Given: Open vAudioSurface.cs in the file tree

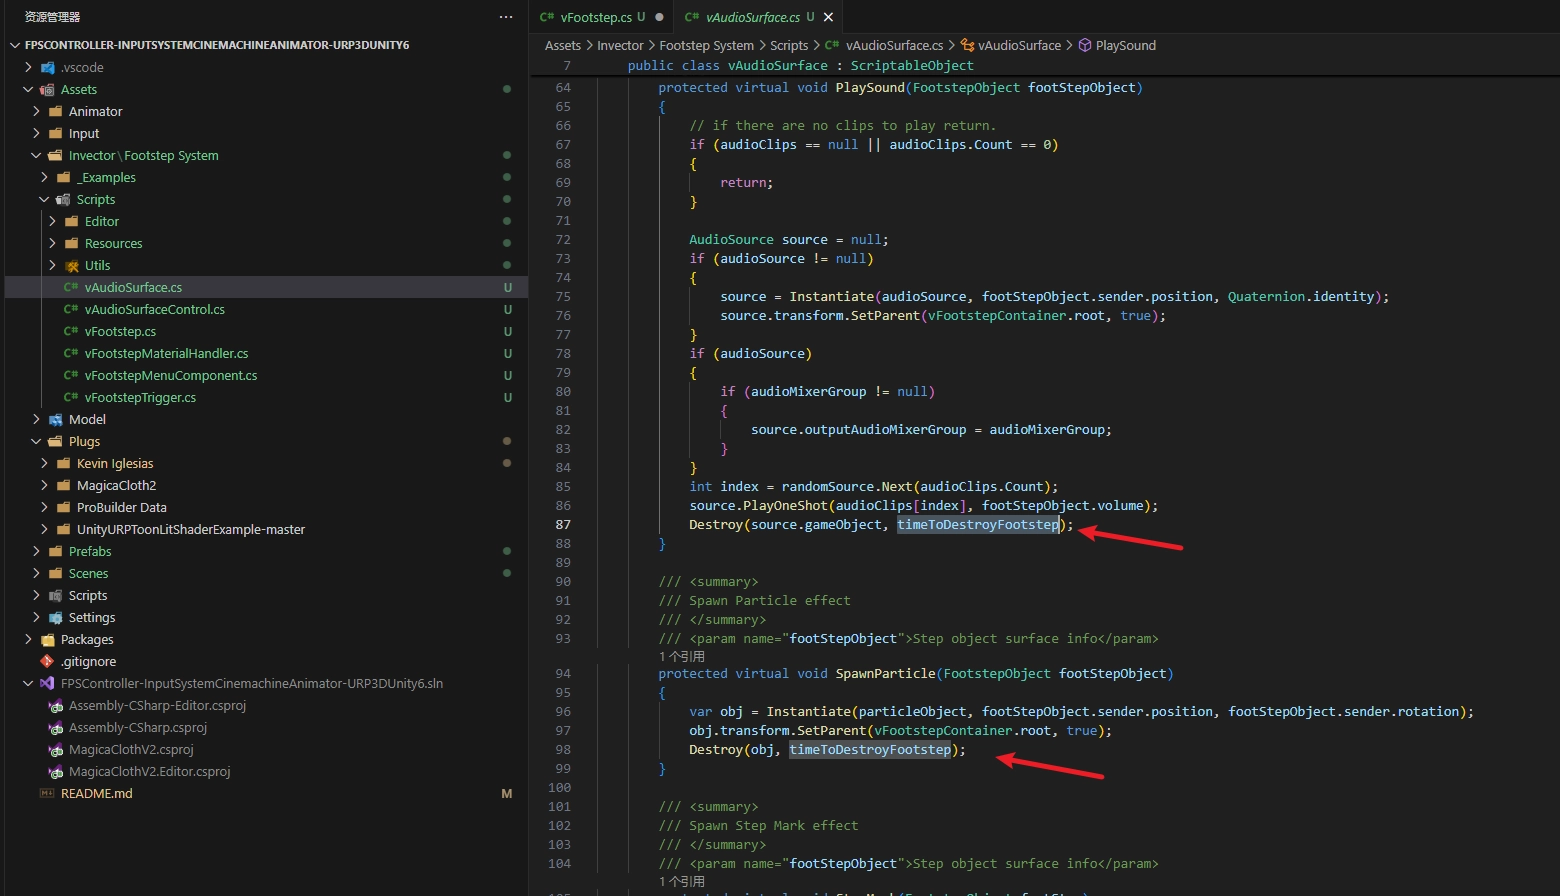Looking at the screenshot, I should (x=133, y=287).
